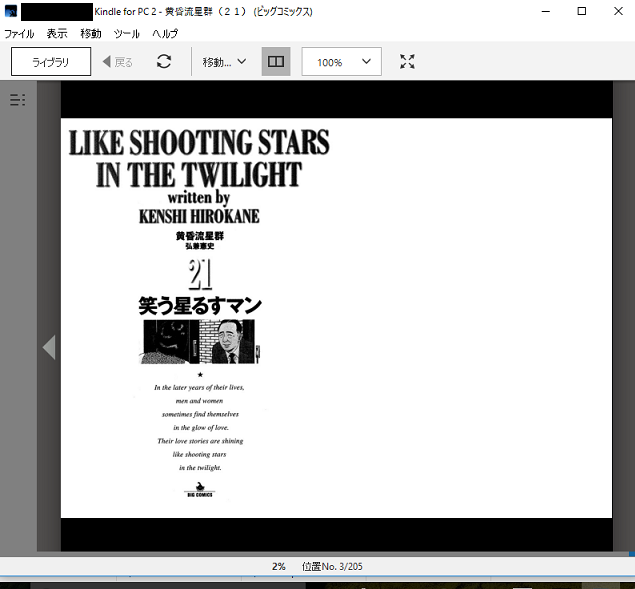Click the KENSHI HIROKANE author text
This screenshot has width=635, height=589.
[x=199, y=216]
